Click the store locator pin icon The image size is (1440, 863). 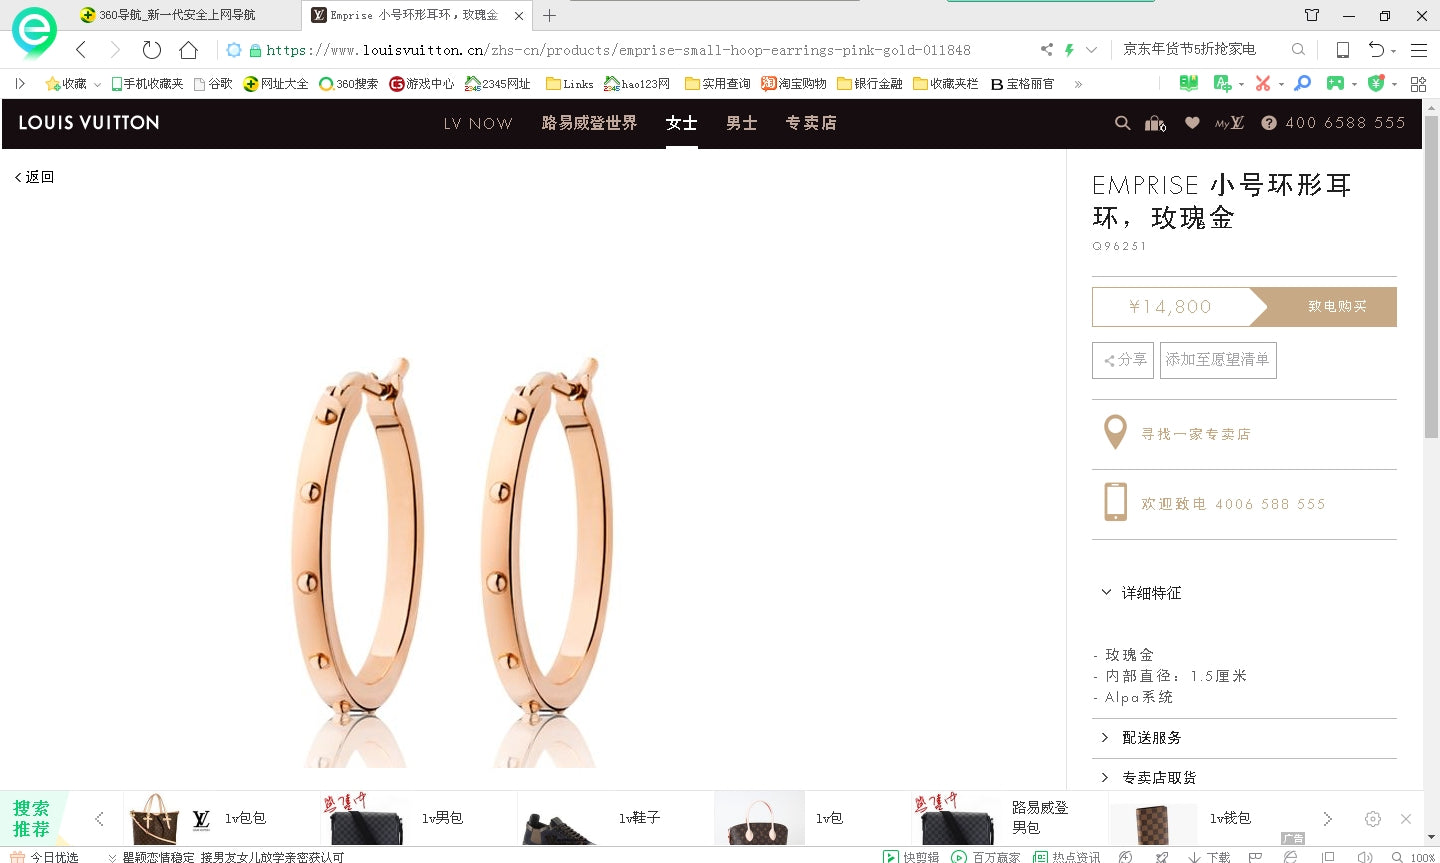[x=1115, y=433]
